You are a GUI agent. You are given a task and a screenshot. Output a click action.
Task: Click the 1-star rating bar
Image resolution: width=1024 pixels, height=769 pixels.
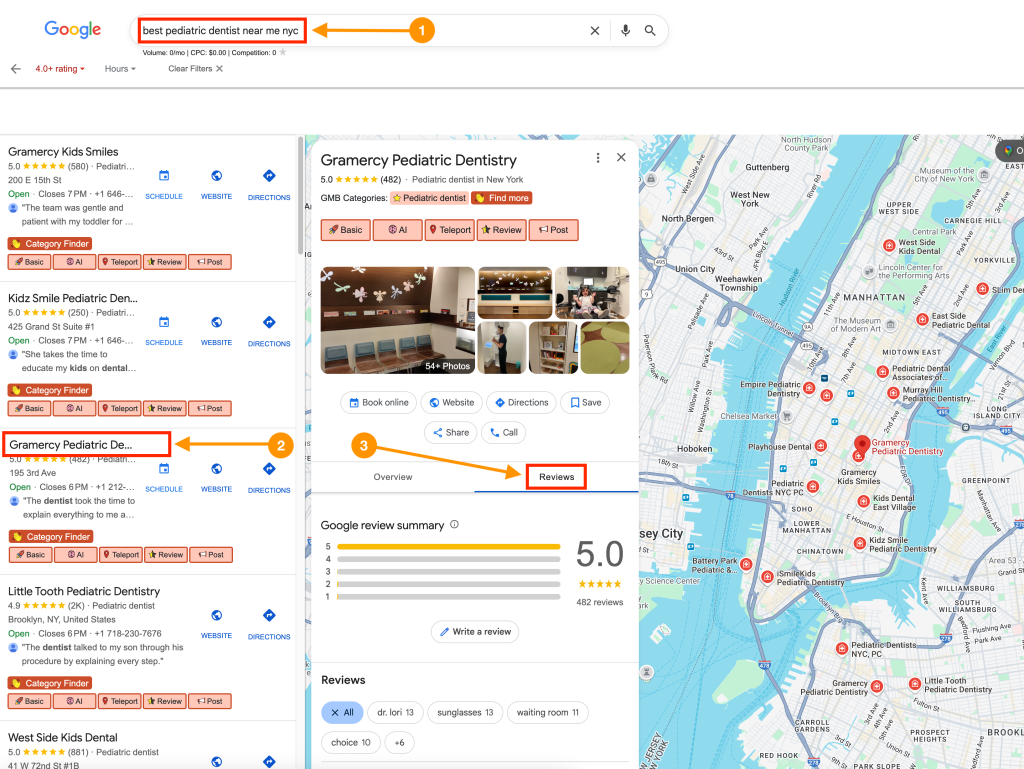(449, 597)
